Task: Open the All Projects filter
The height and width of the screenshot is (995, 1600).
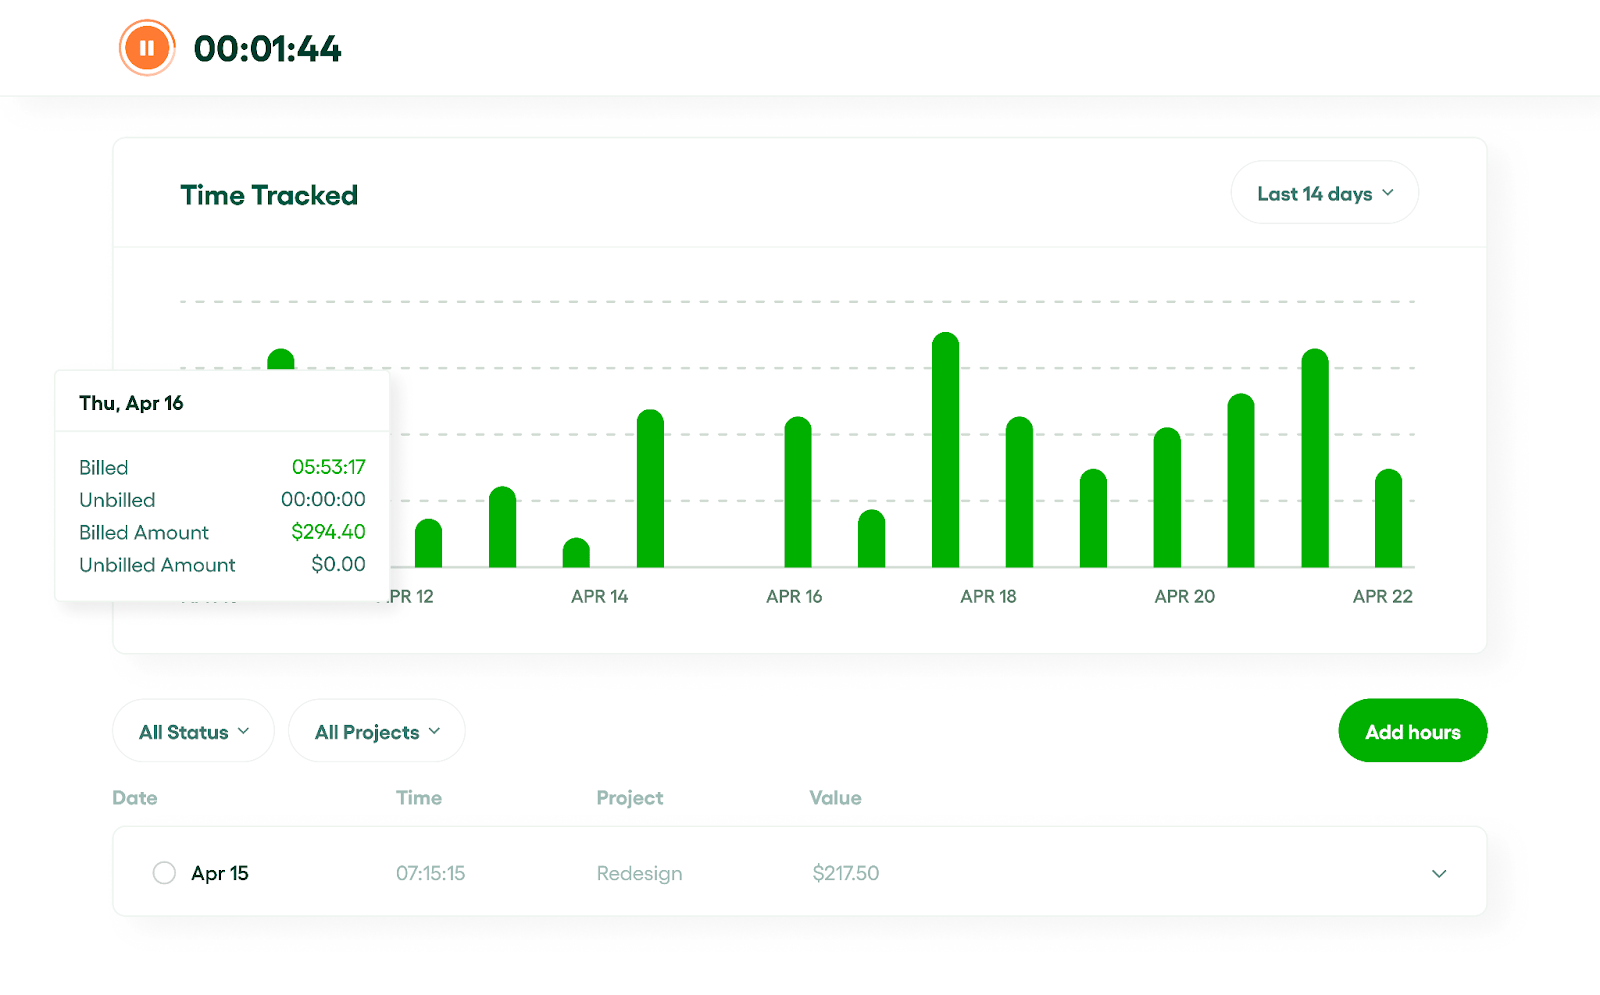Action: (376, 731)
